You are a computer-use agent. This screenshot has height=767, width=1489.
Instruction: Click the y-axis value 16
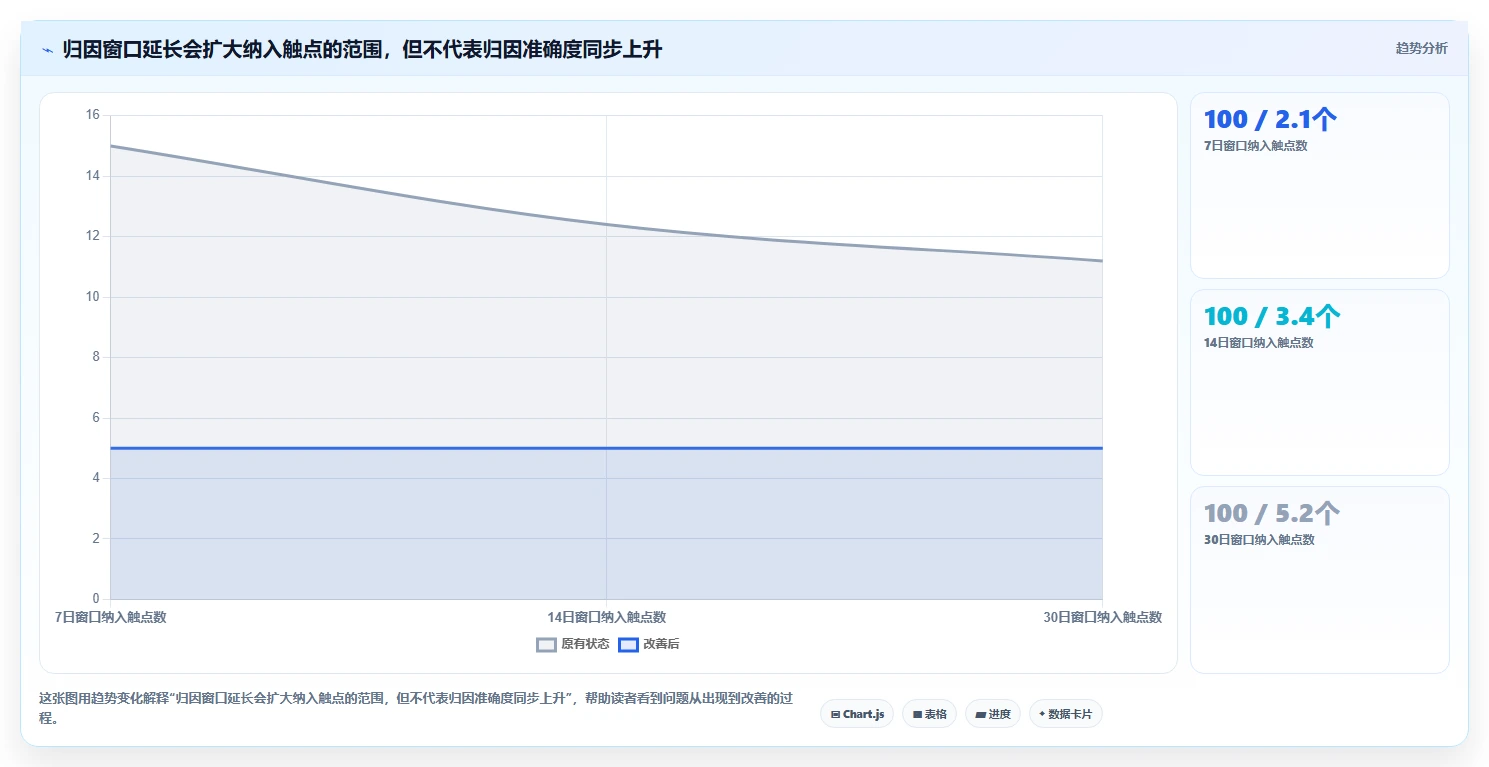click(93, 115)
